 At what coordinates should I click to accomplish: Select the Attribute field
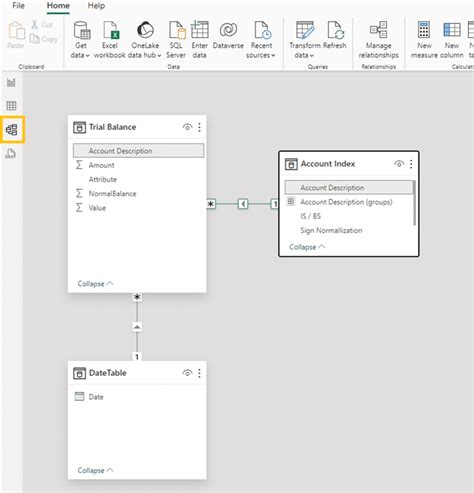pos(138,179)
